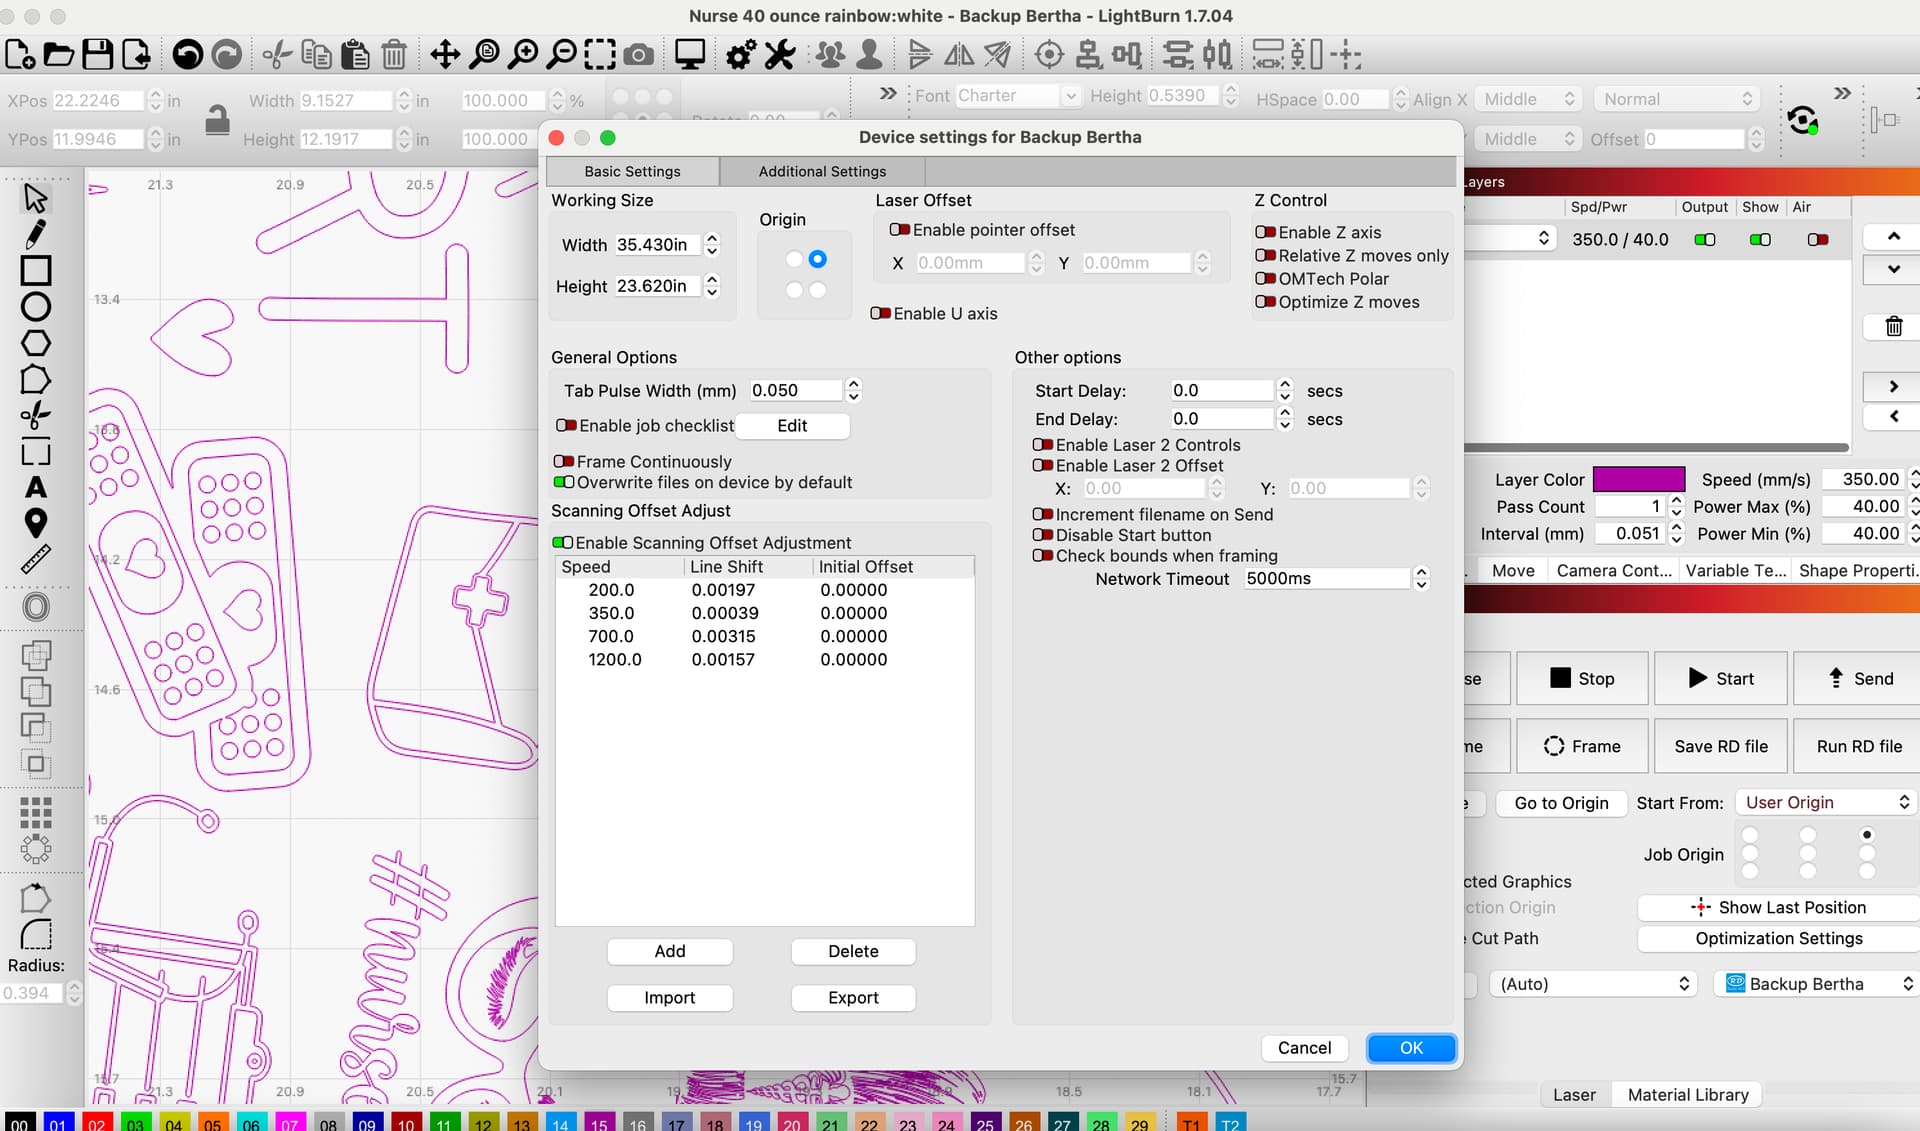Viewport: 1920px width, 1131px height.
Task: Click the monitor preview icon
Action: tap(690, 54)
